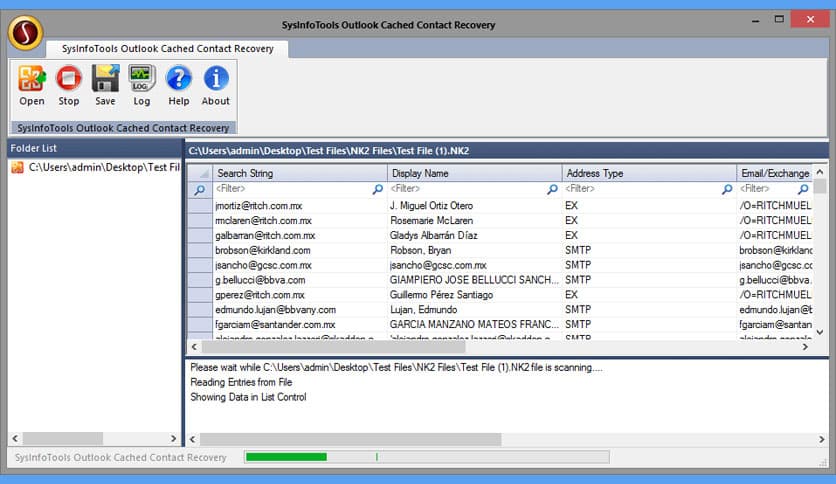Stop the scanning process

tap(69, 85)
